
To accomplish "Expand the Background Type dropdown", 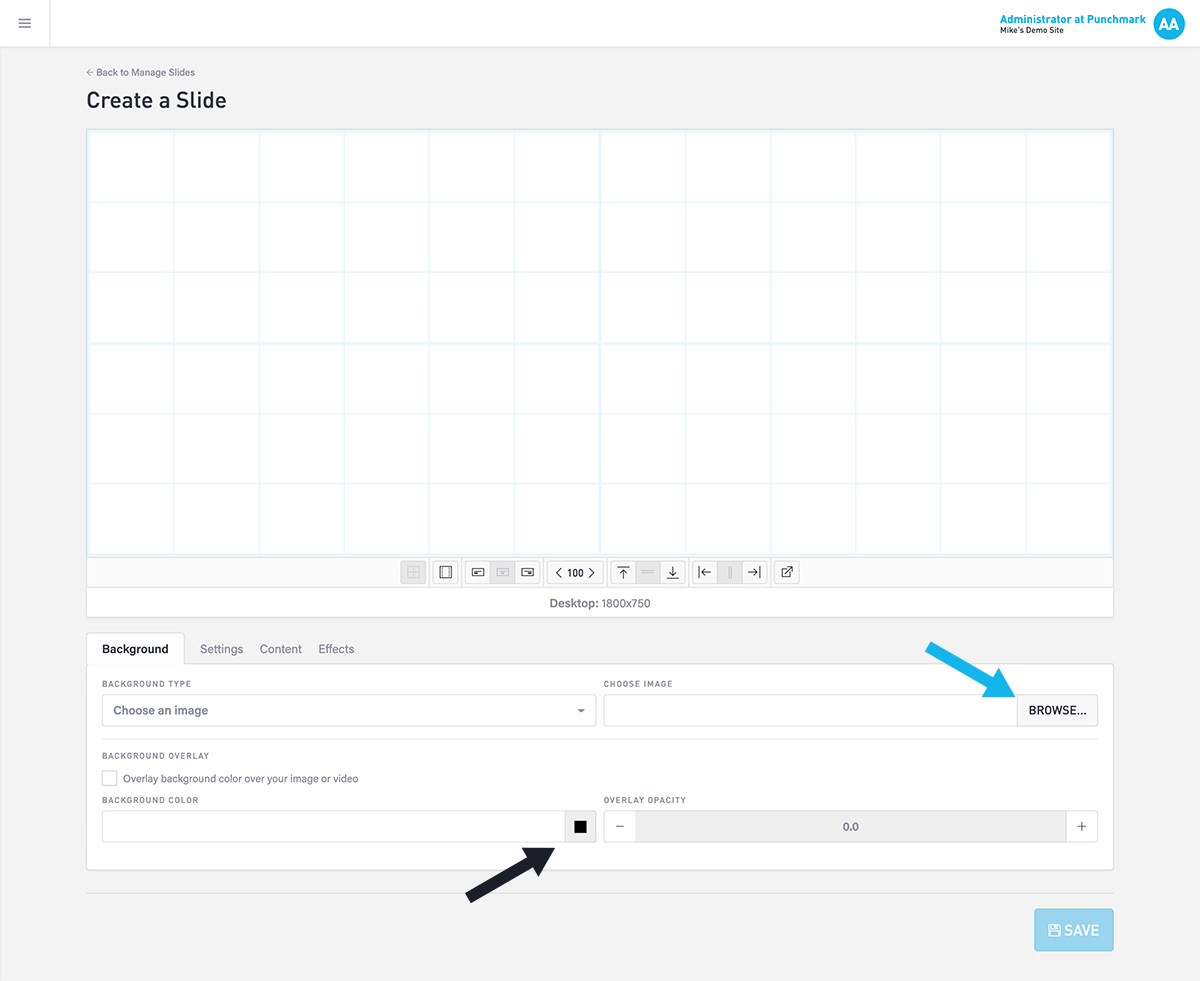I will coord(349,710).
